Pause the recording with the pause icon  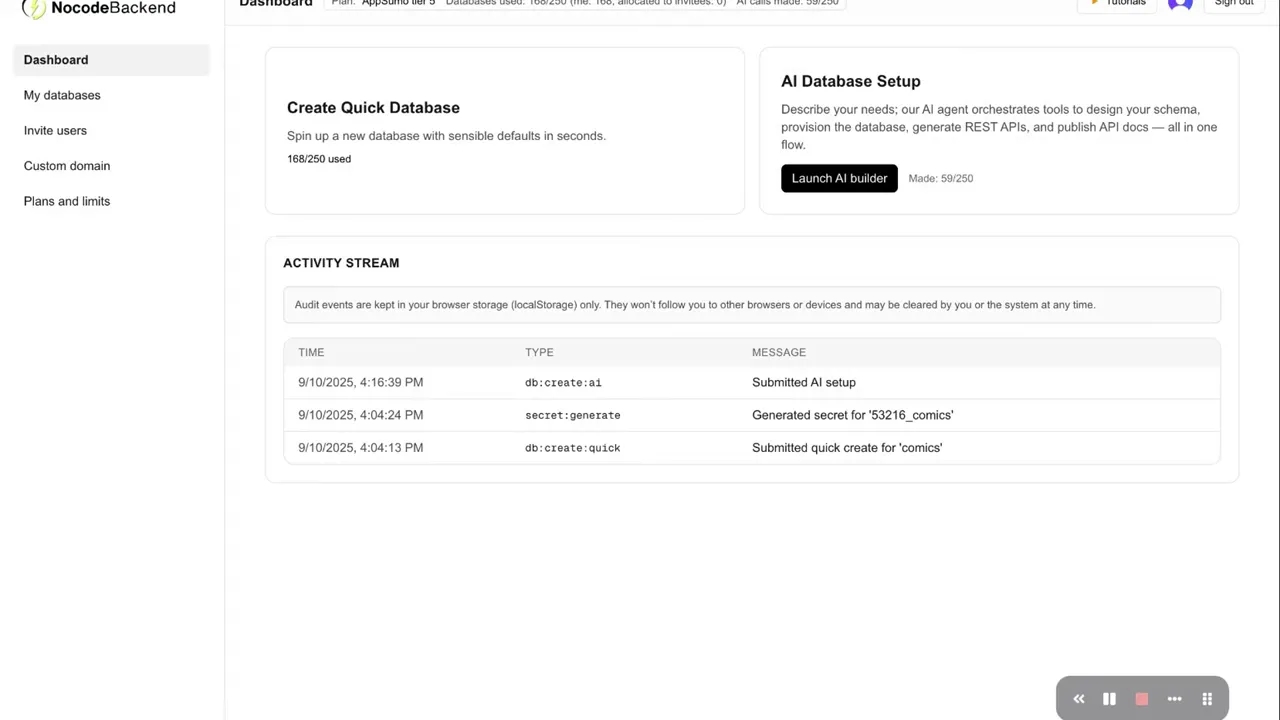[1109, 699]
